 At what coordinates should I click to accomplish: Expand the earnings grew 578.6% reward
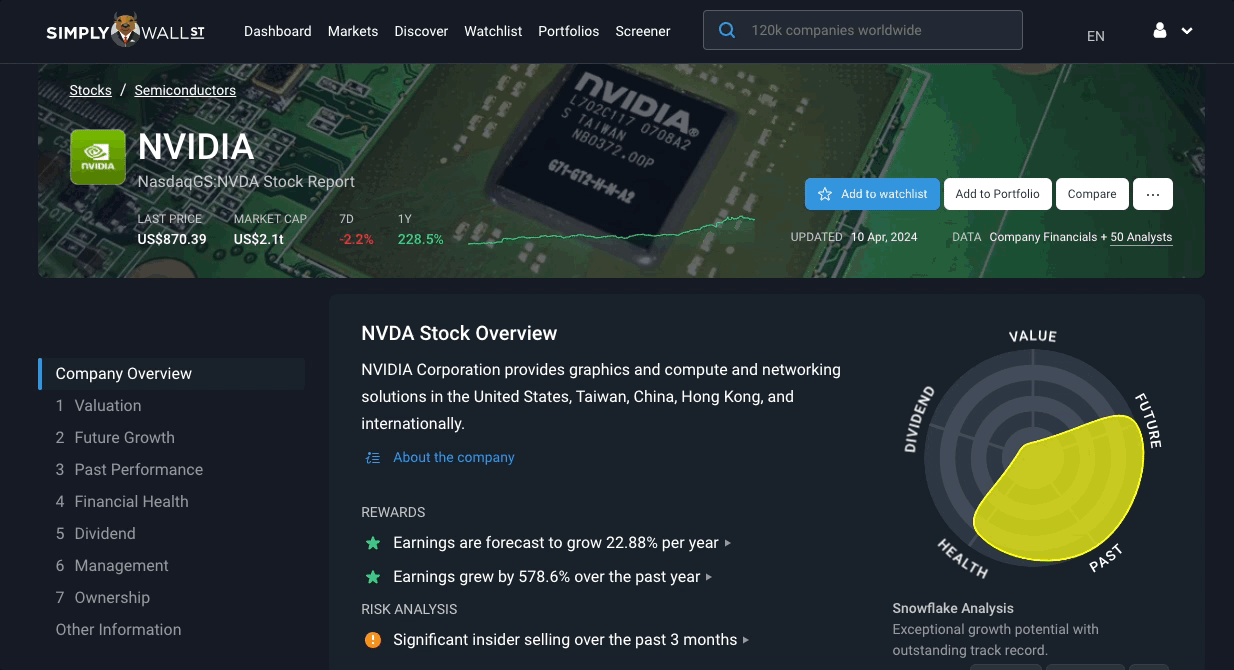pyautogui.click(x=552, y=577)
